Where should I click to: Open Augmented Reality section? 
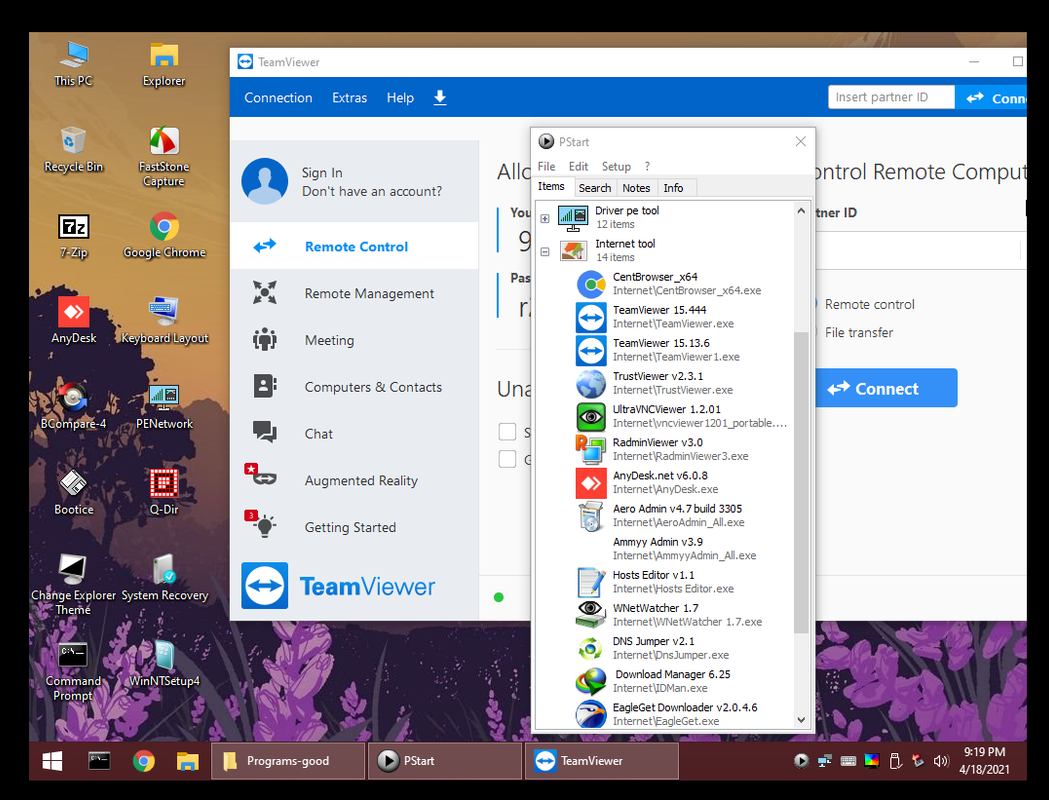point(355,480)
